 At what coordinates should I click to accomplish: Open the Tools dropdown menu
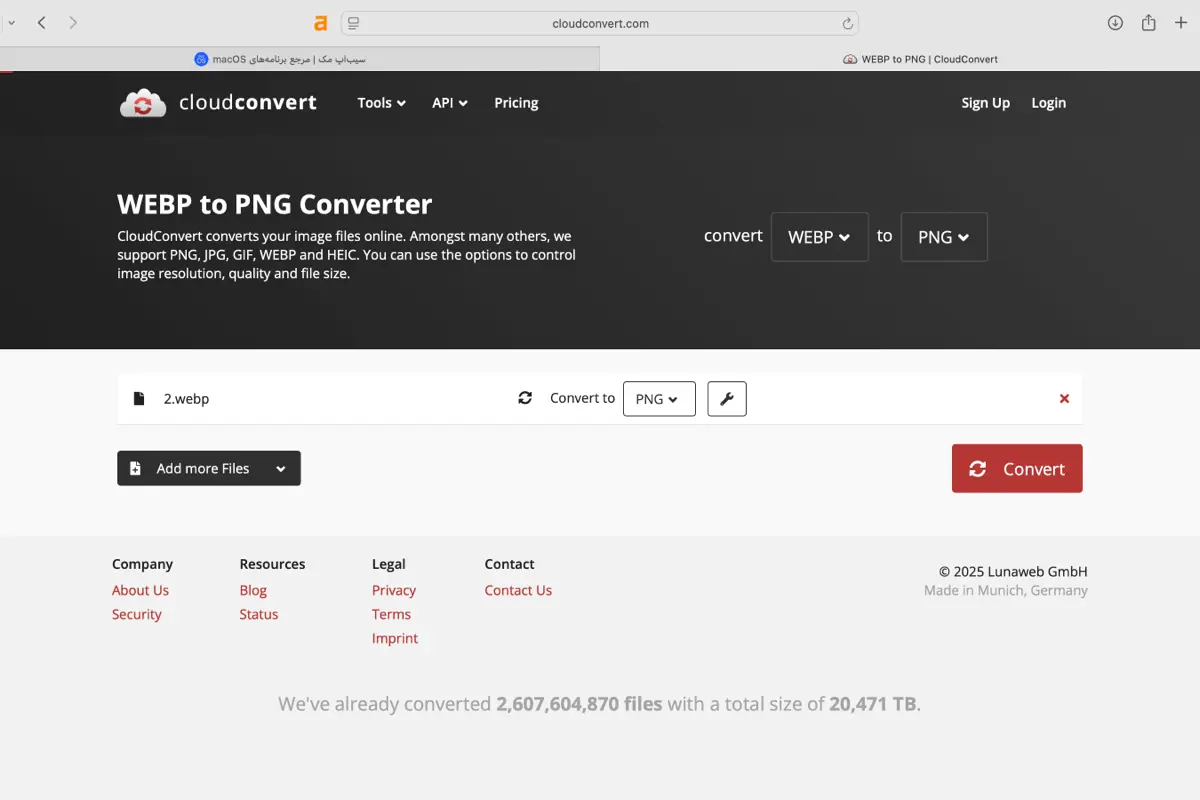[x=382, y=102]
